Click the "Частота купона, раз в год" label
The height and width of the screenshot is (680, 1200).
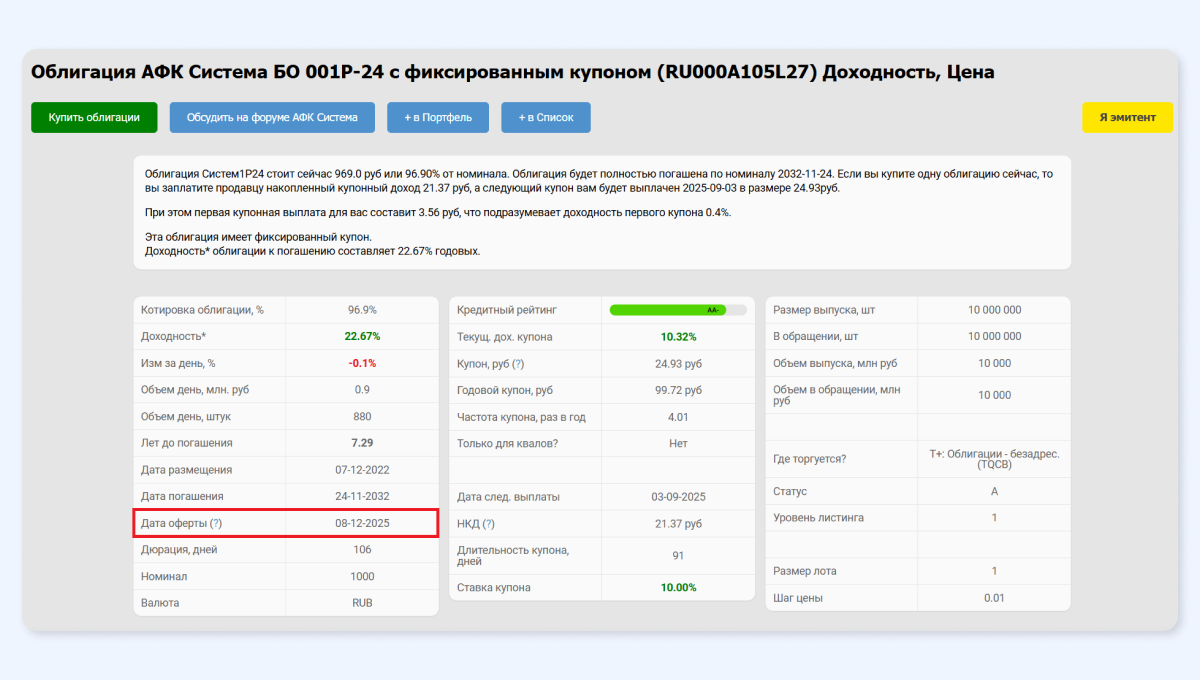pos(521,417)
